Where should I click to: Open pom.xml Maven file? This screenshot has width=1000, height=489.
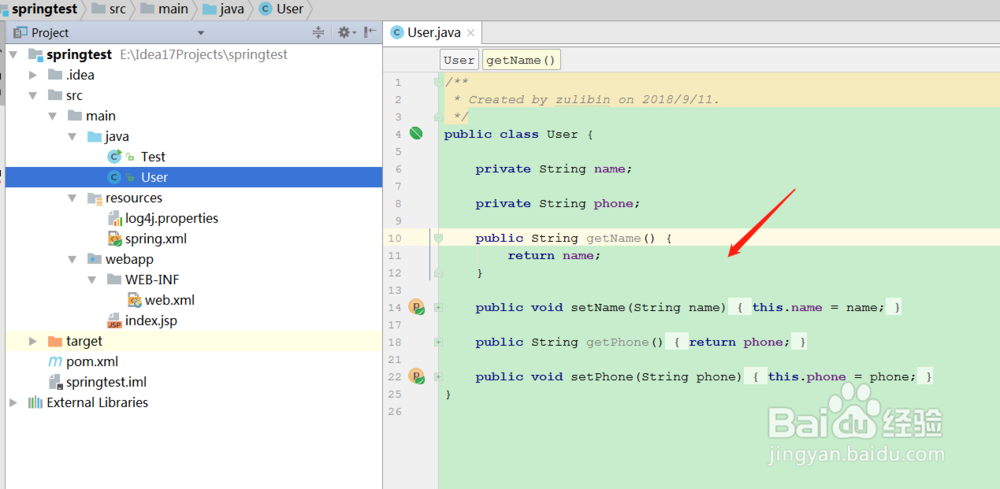coord(91,361)
